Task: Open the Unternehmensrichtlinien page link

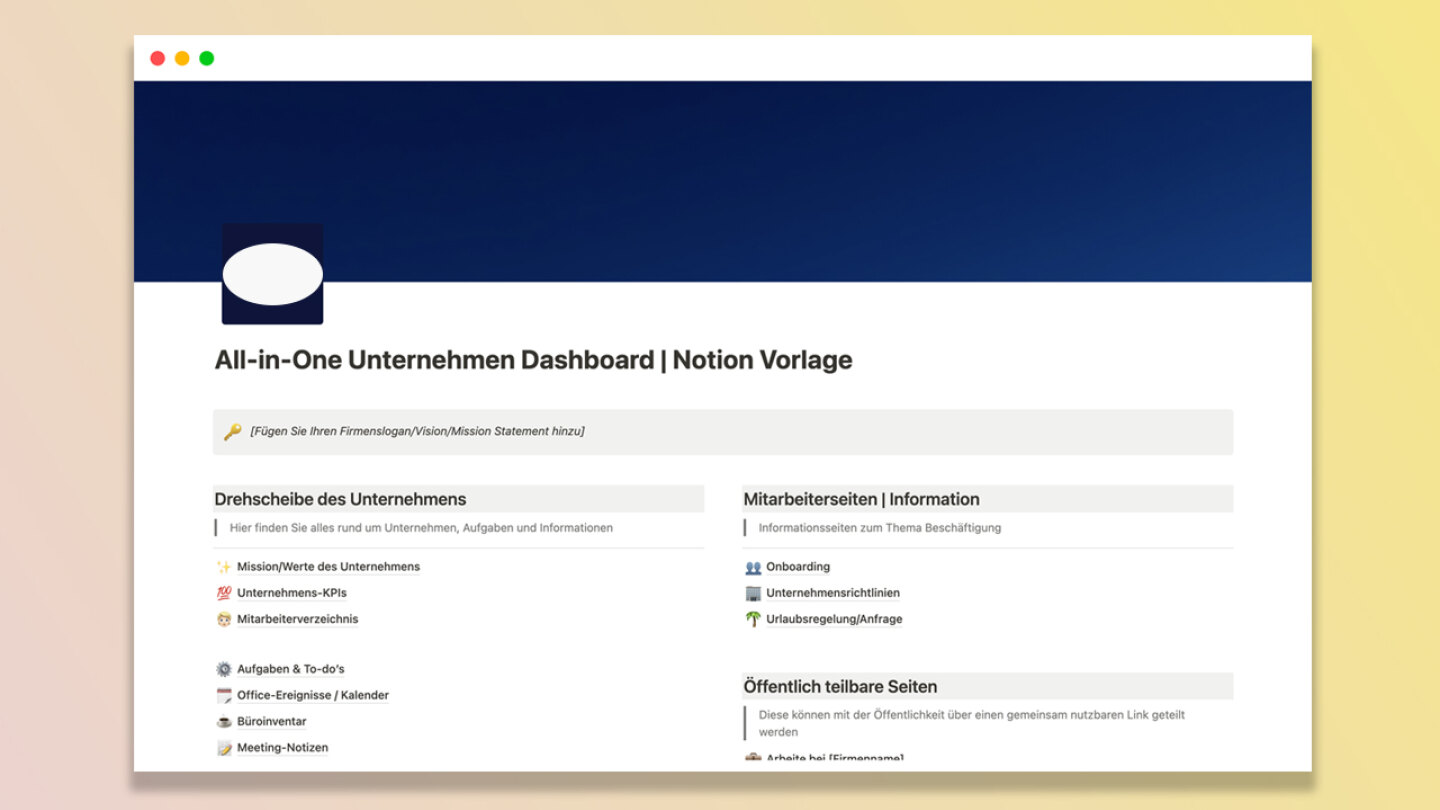Action: [x=833, y=593]
